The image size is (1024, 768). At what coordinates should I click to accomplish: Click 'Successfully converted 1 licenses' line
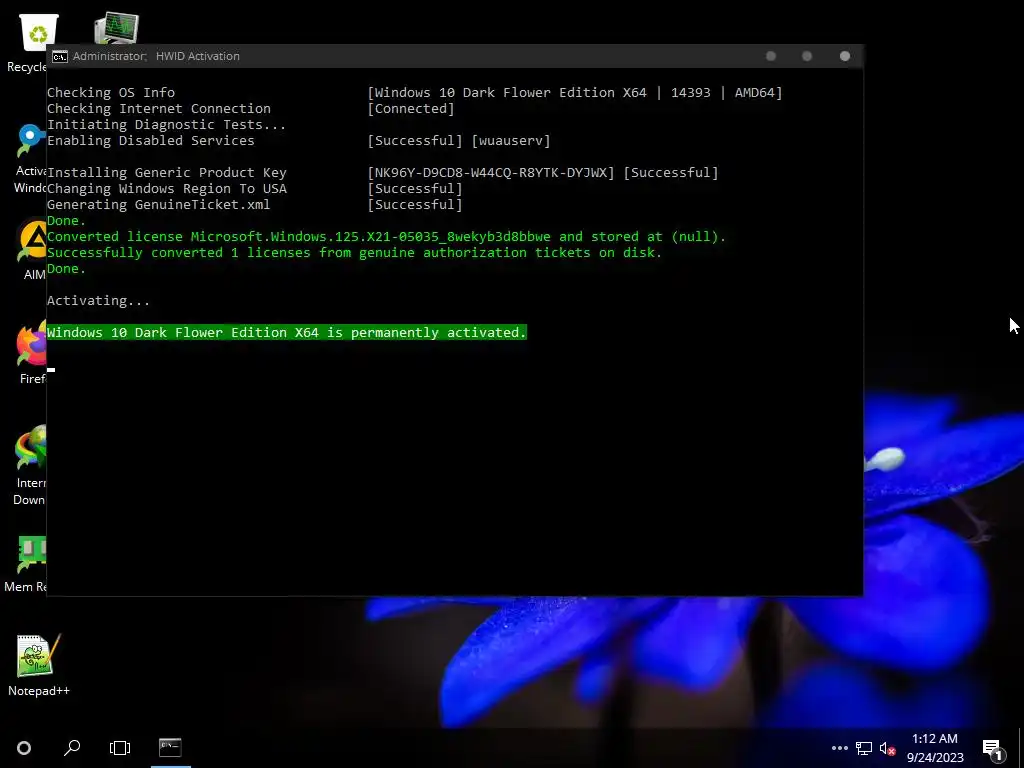[355, 253]
